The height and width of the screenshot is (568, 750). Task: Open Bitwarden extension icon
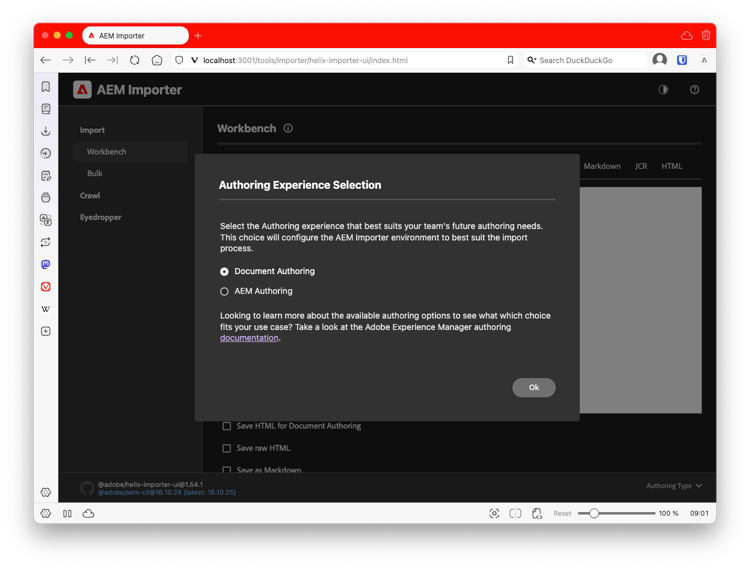682,60
